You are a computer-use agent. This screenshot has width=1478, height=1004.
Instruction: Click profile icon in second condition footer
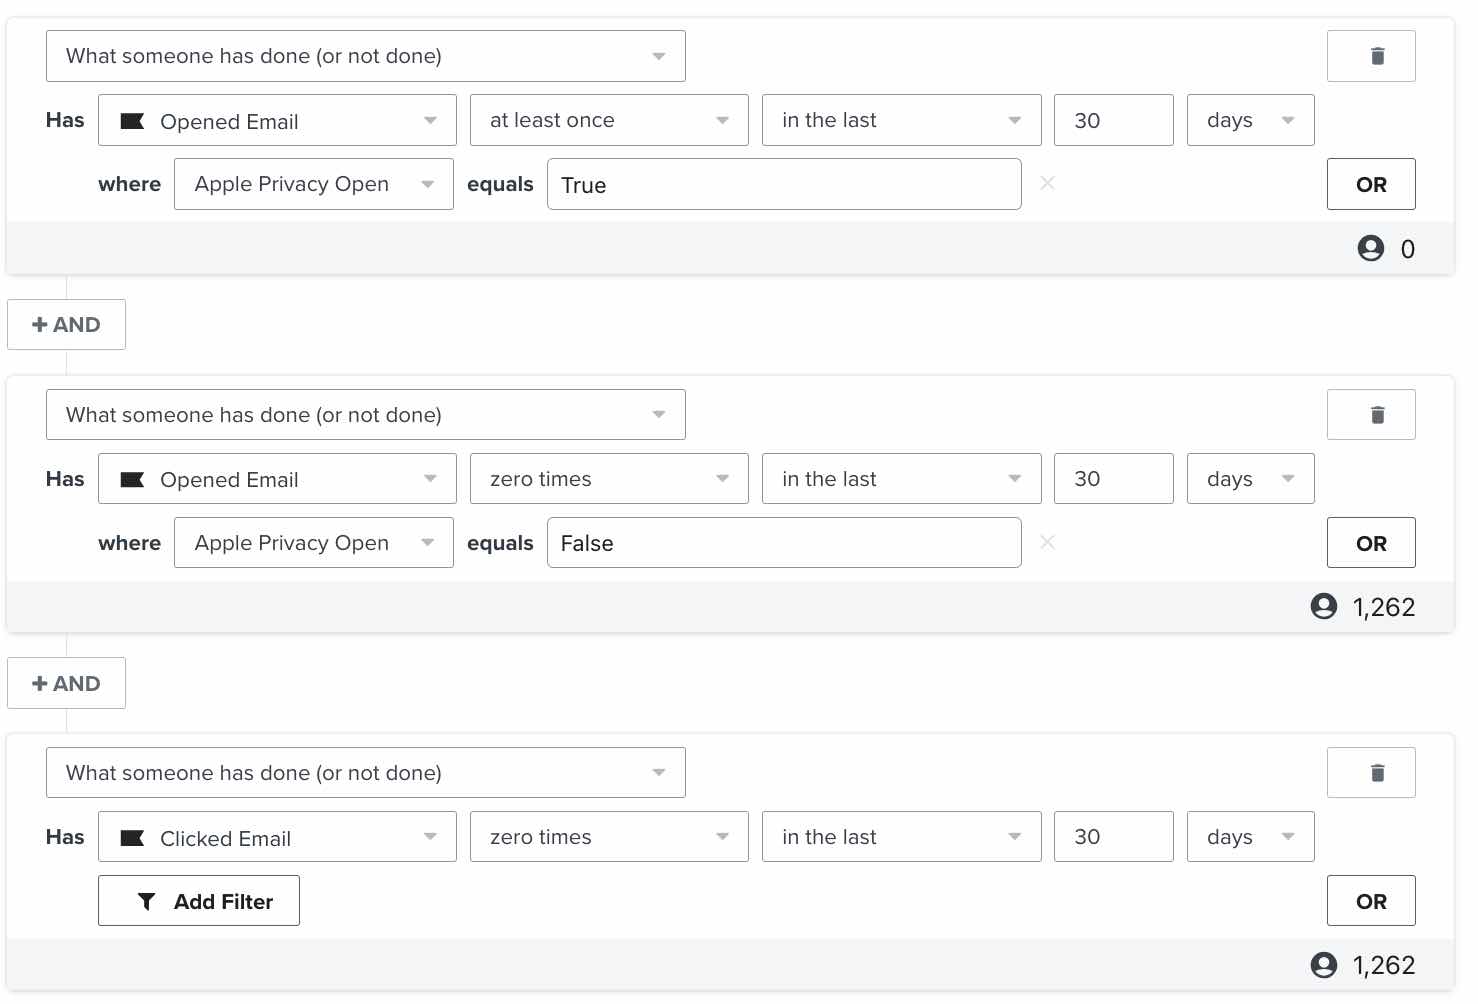tap(1323, 607)
